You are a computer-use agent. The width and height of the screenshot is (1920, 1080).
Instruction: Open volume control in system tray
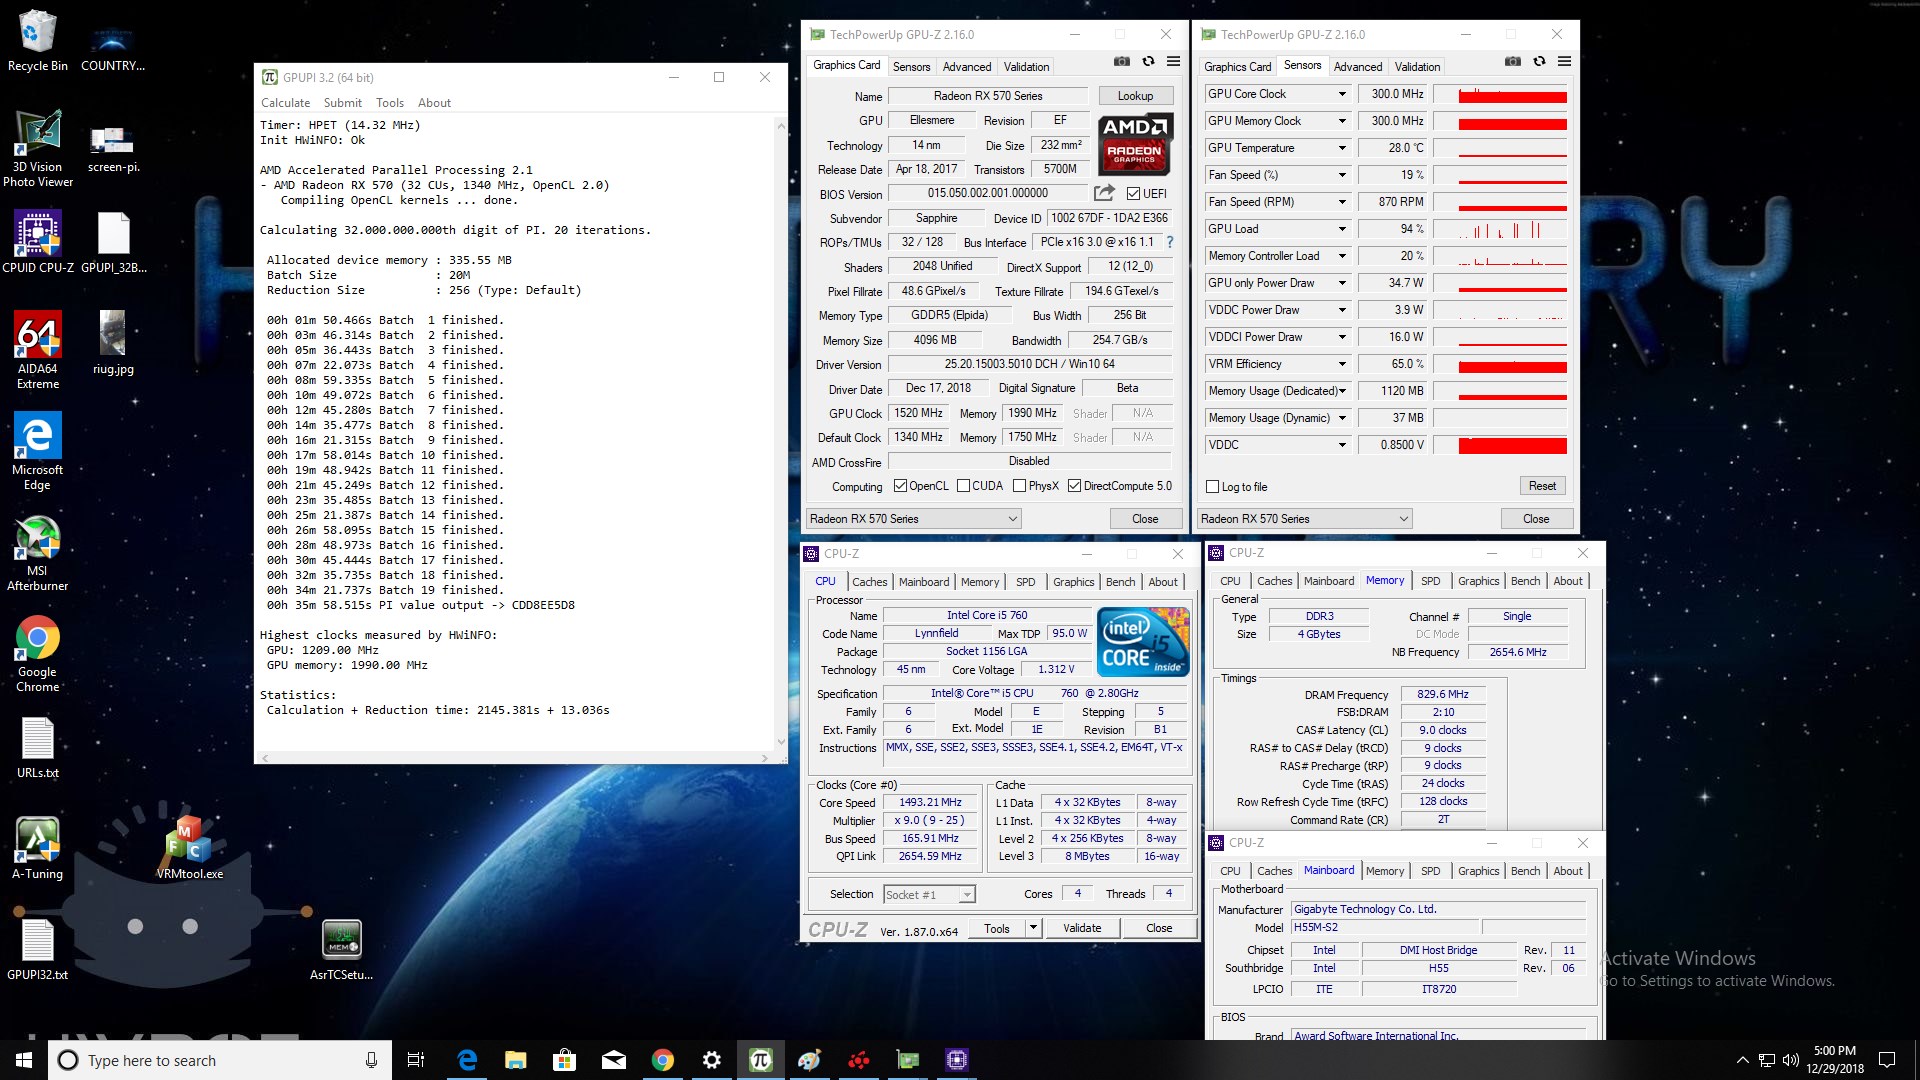1790,1060
